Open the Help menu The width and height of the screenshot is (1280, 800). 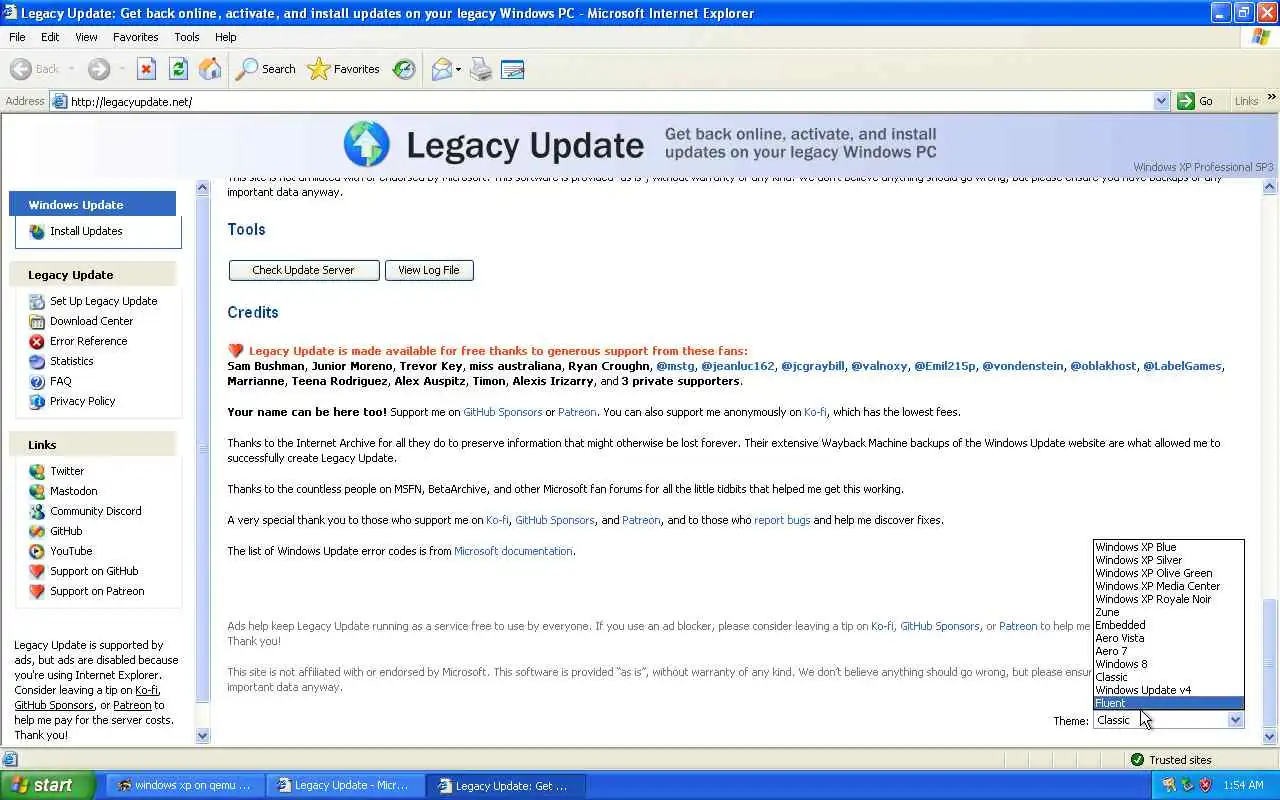point(226,37)
